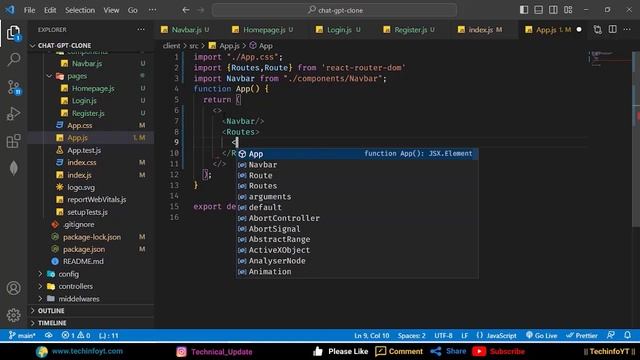The height and width of the screenshot is (360, 640).
Task: Select the App autocomplete suggestion
Action: tap(357, 154)
